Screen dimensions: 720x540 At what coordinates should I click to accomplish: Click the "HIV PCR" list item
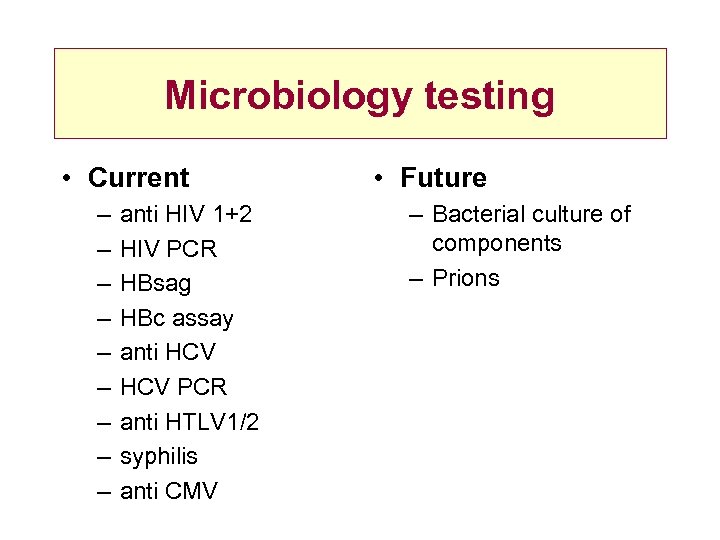pos(168,248)
